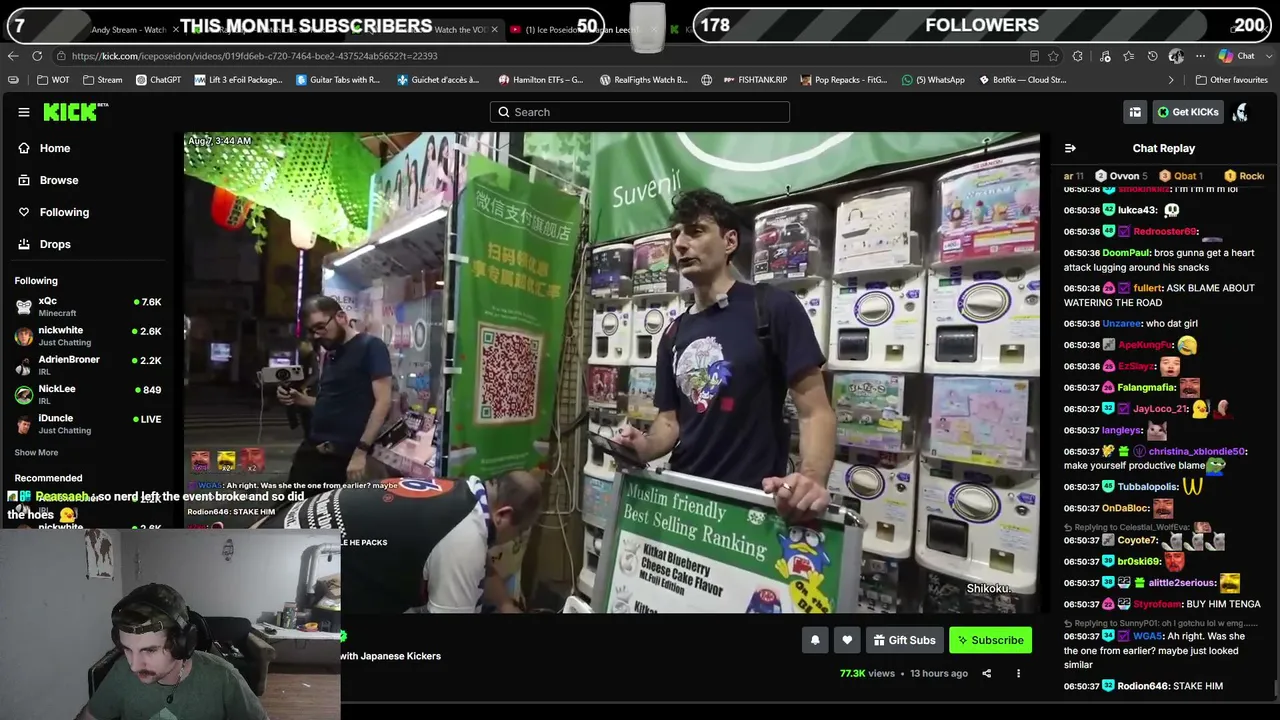Viewport: 1280px width, 720px height.
Task: Open xQc channel in Following list
Action: (88, 307)
